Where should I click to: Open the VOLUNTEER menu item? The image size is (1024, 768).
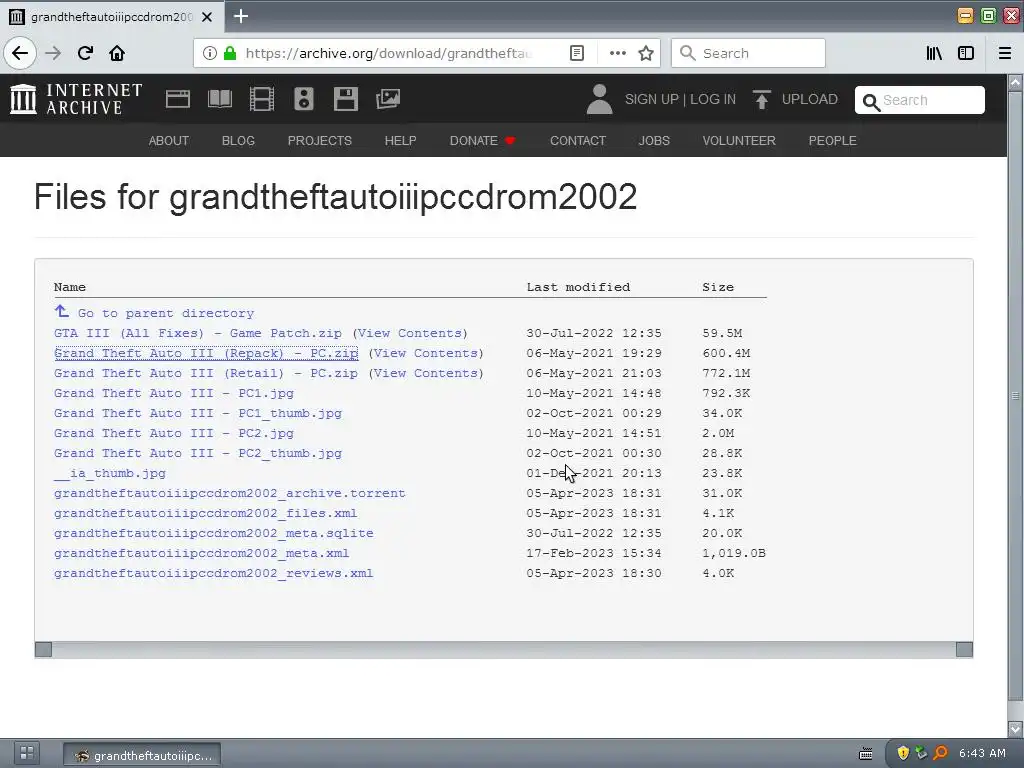pos(739,140)
